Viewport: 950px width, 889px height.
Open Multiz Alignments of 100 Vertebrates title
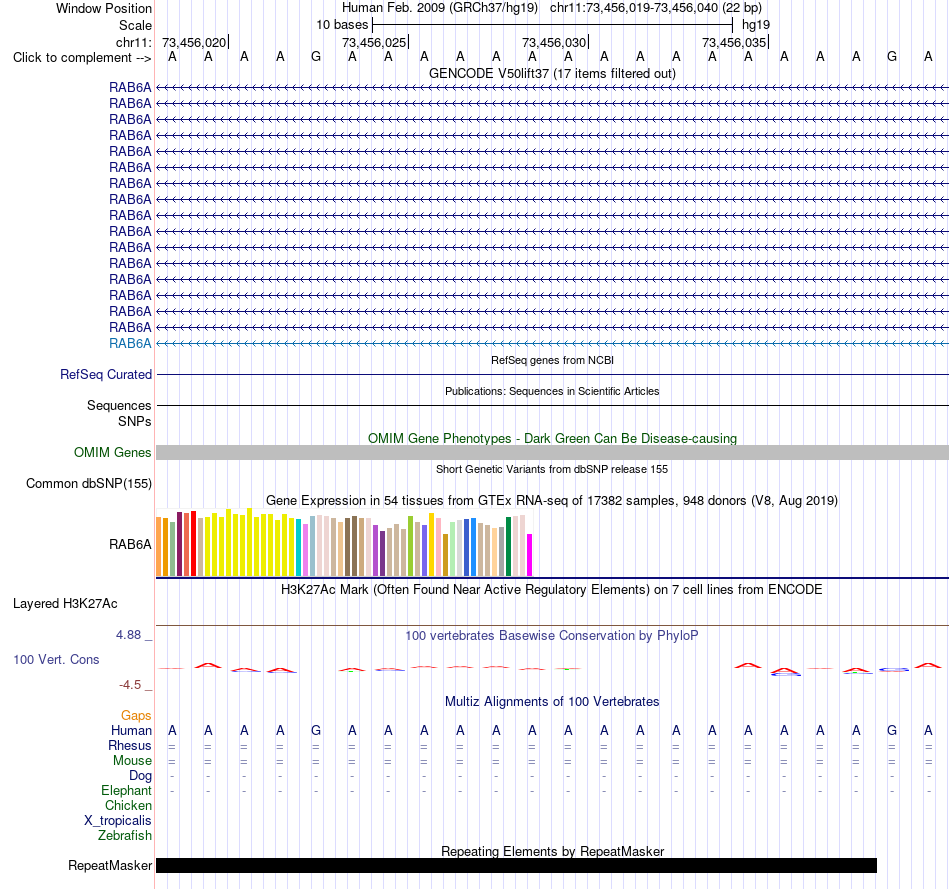552,702
